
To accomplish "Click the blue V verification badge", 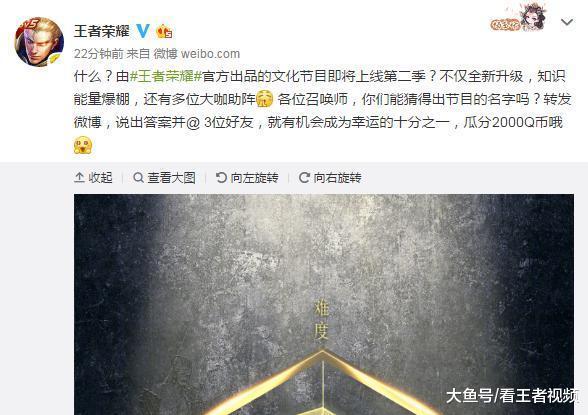I will [142, 31].
